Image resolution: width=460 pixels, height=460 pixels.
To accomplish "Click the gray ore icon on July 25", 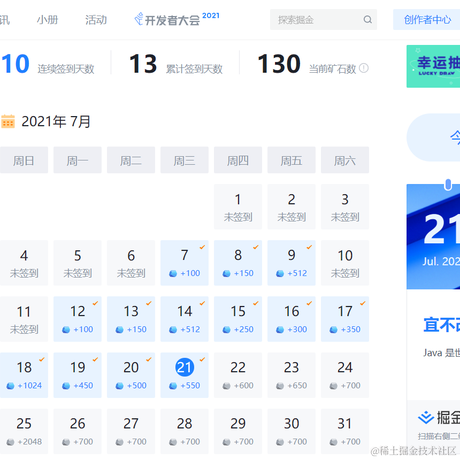I will [x=11, y=442].
